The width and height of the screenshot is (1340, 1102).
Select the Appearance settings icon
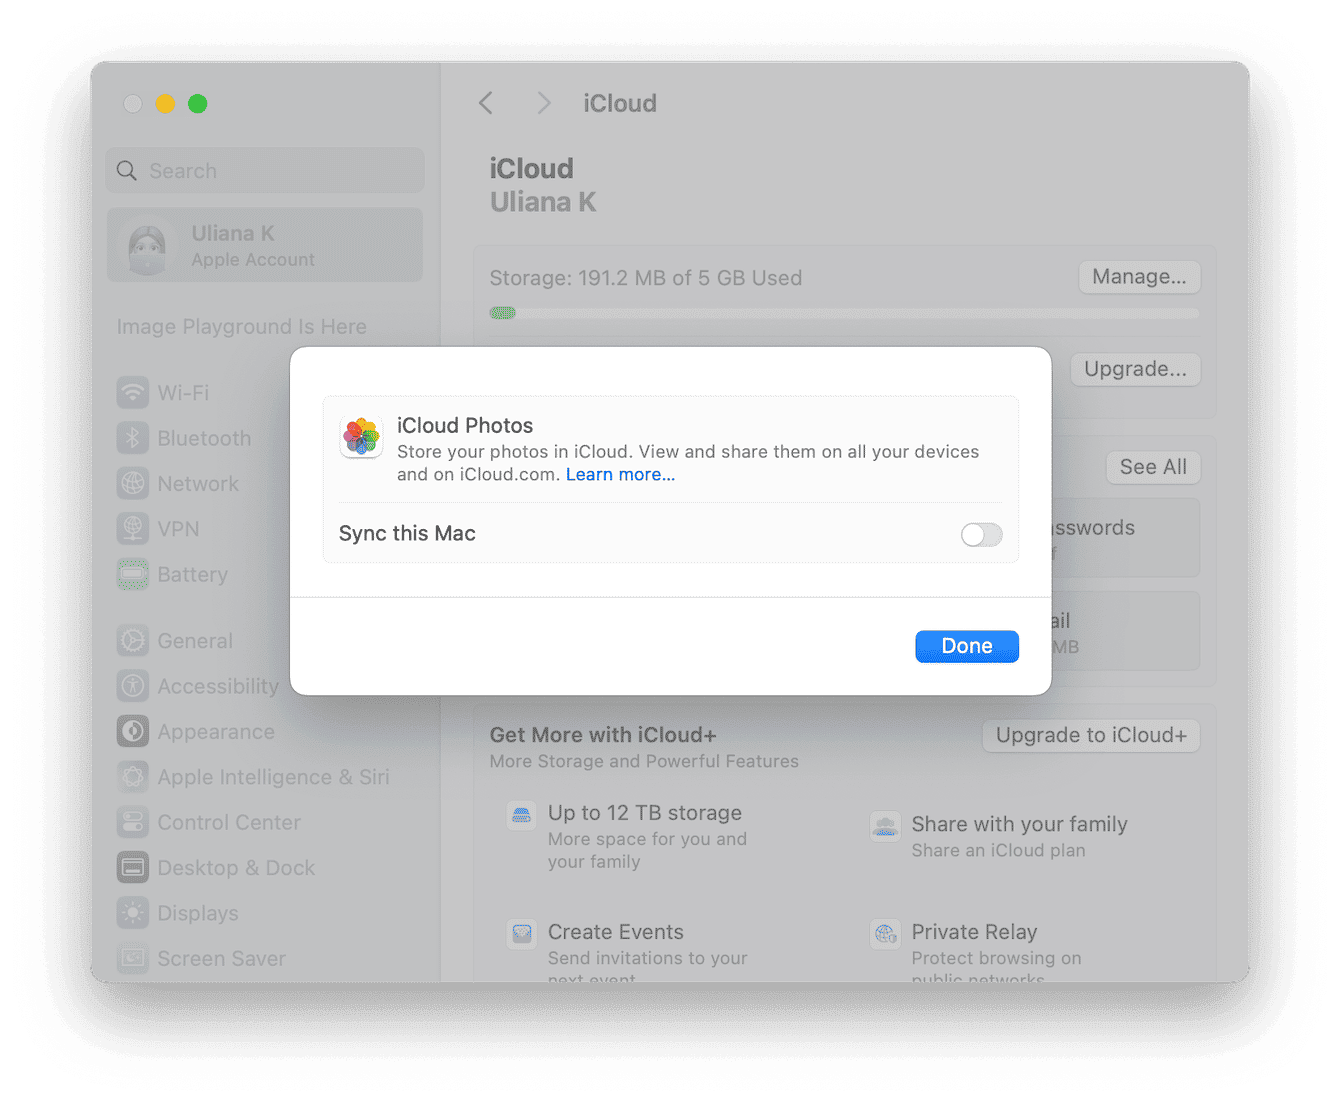coord(132,731)
